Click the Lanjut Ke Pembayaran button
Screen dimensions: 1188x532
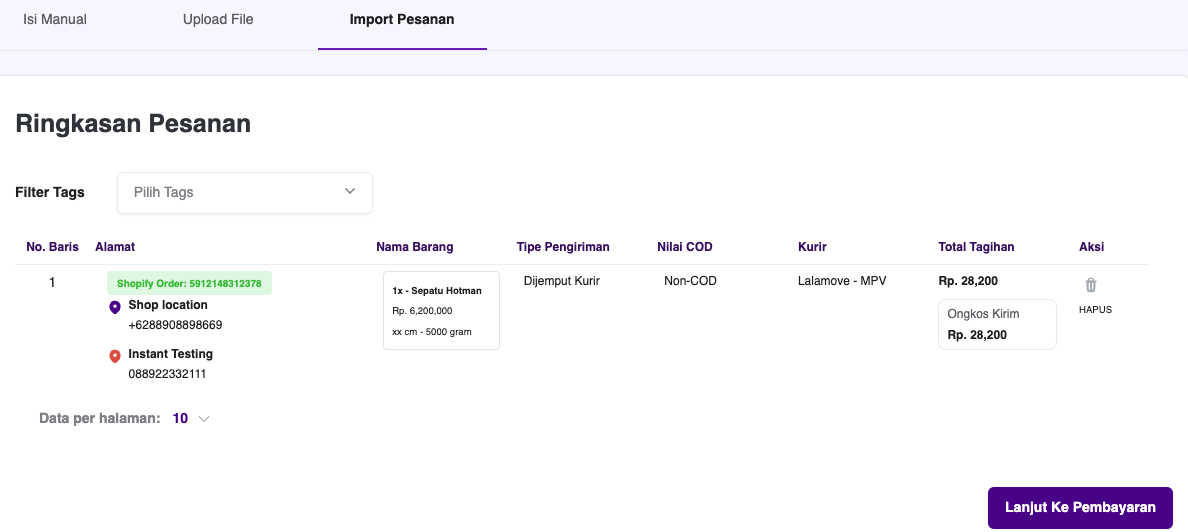tap(1080, 508)
